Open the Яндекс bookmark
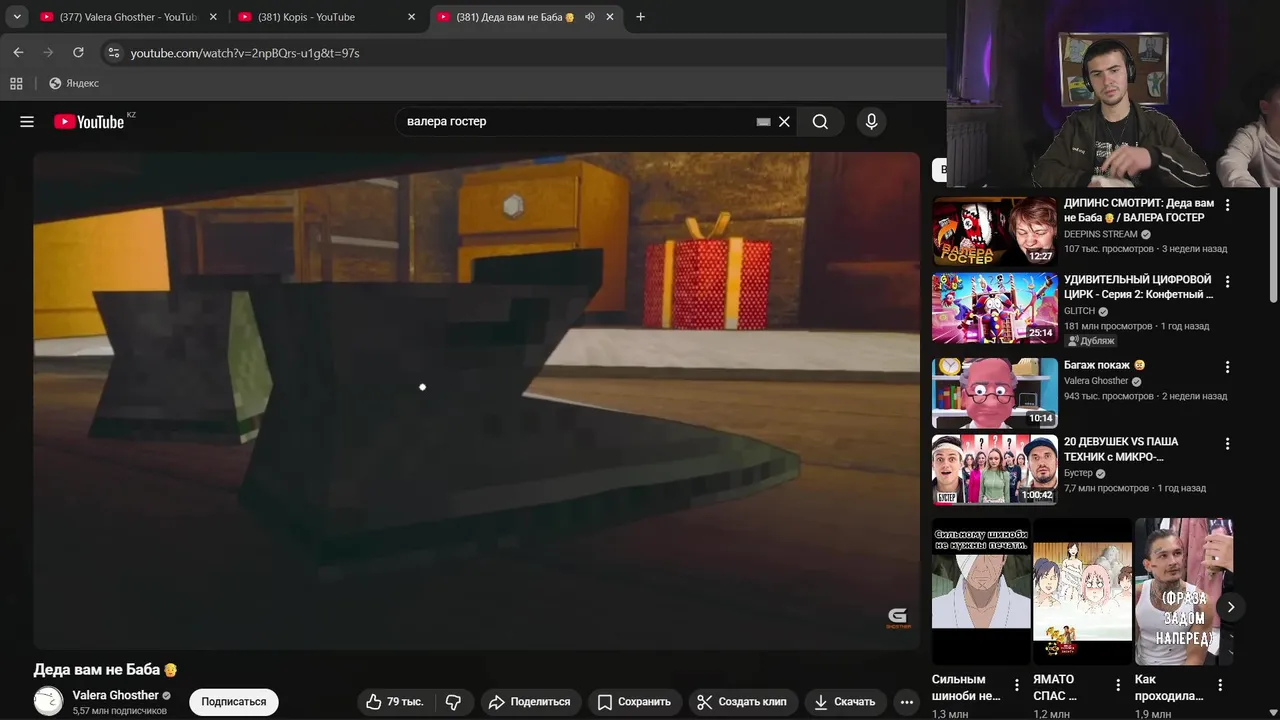The image size is (1280, 720). 74,83
